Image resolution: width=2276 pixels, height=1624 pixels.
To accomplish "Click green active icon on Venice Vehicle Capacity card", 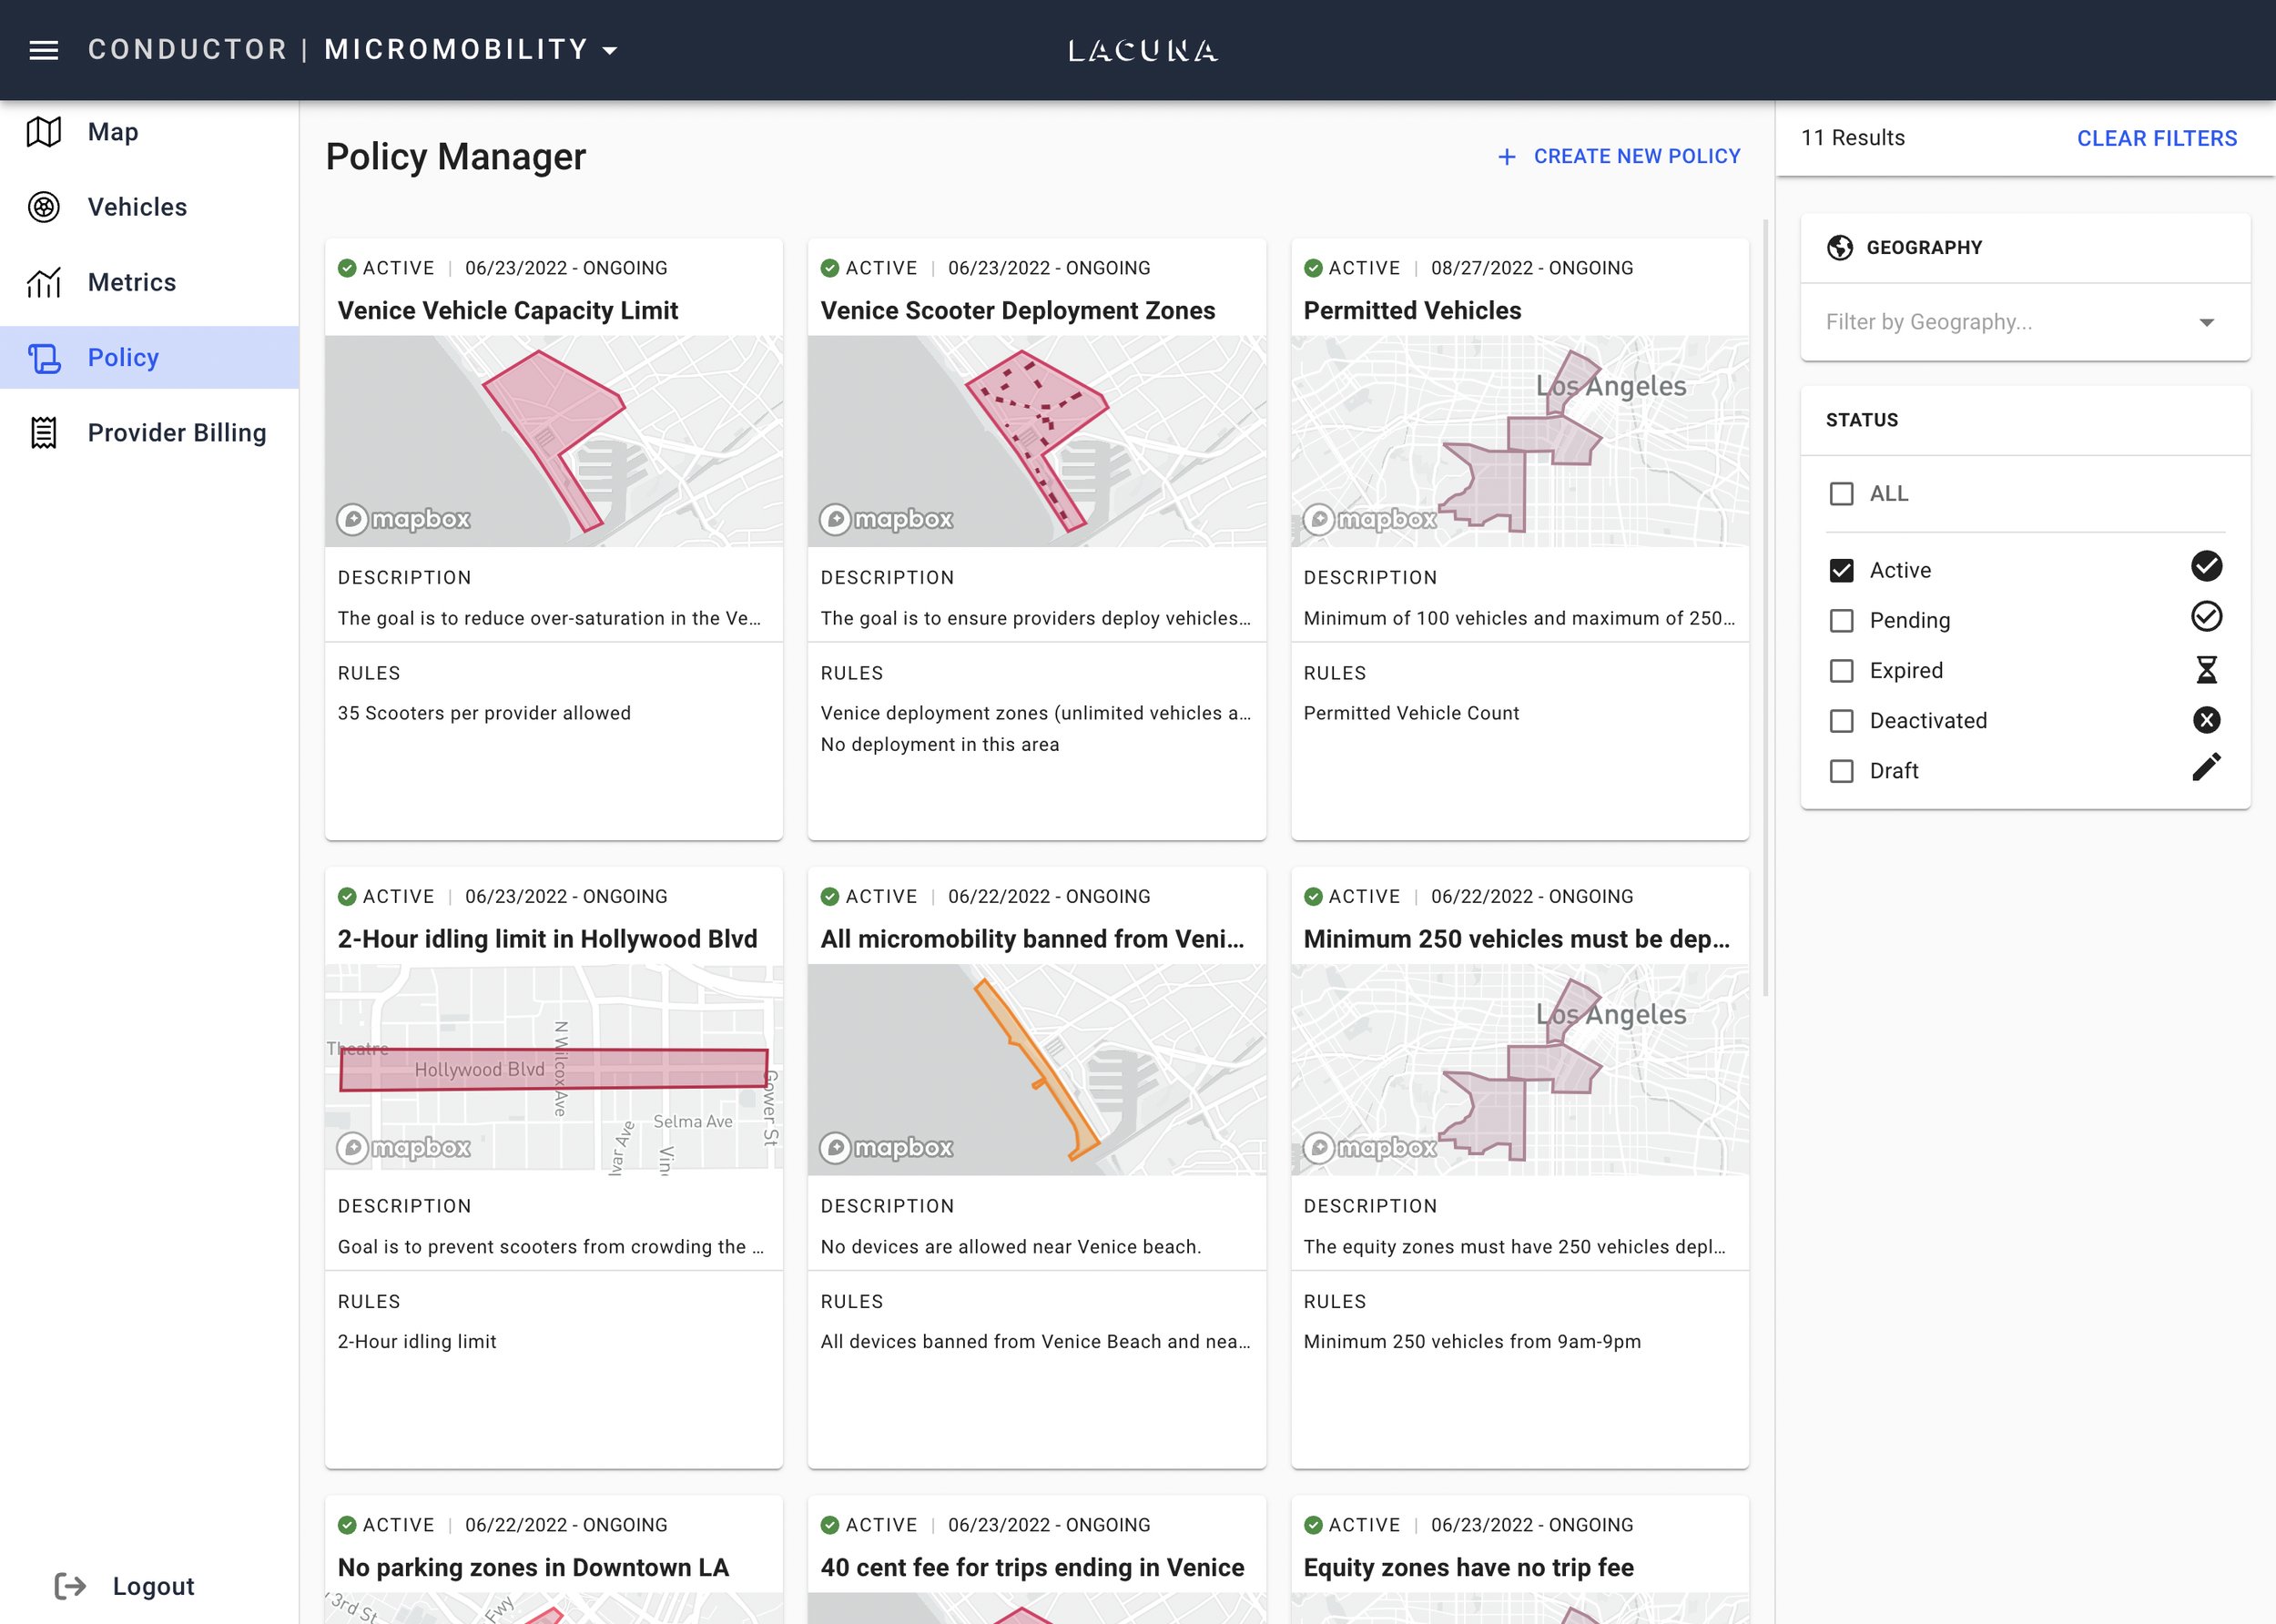I will tap(347, 268).
